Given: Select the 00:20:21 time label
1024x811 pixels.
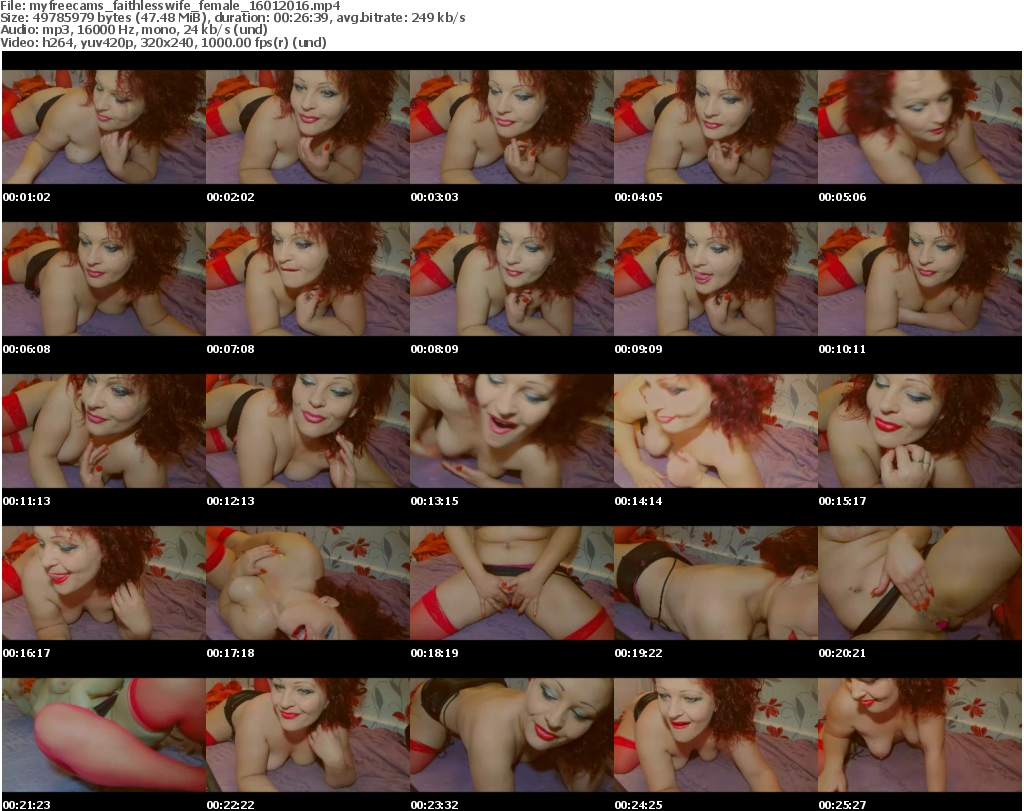Looking at the screenshot, I should 842,653.
